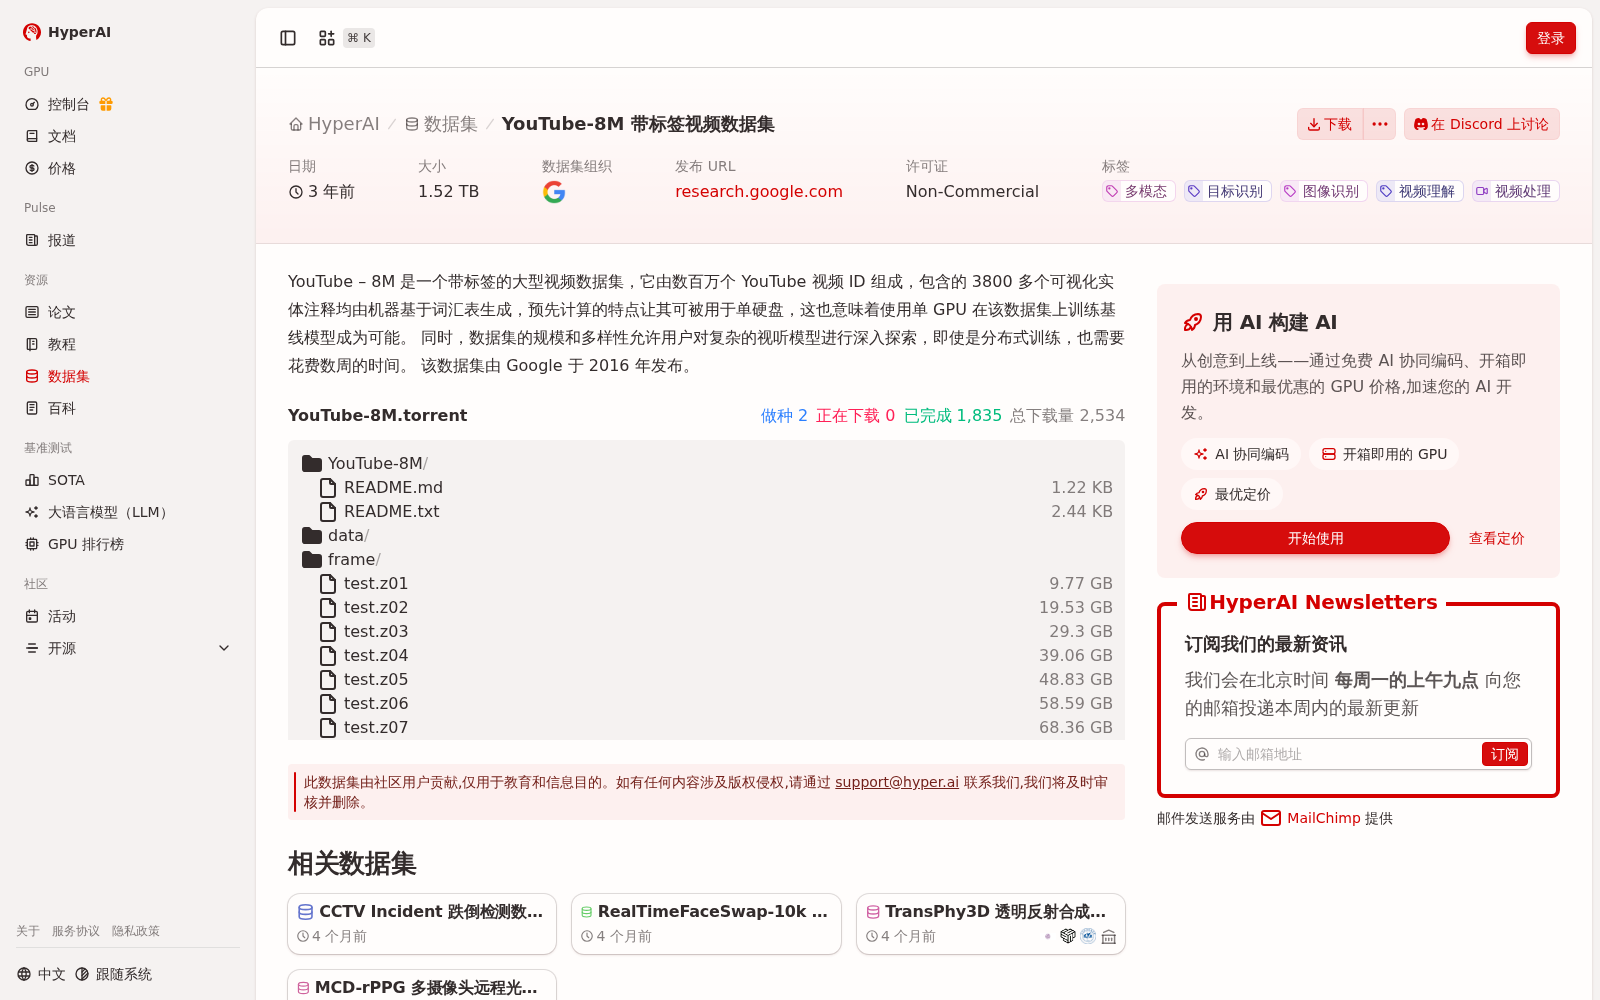
Task: Click the 视频处理 tag
Action: pyautogui.click(x=1515, y=191)
